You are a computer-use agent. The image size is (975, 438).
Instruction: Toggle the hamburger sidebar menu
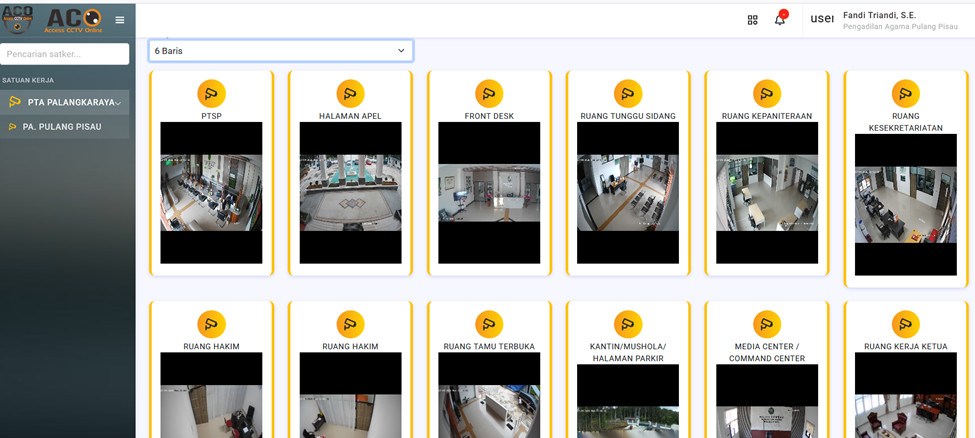[x=120, y=20]
